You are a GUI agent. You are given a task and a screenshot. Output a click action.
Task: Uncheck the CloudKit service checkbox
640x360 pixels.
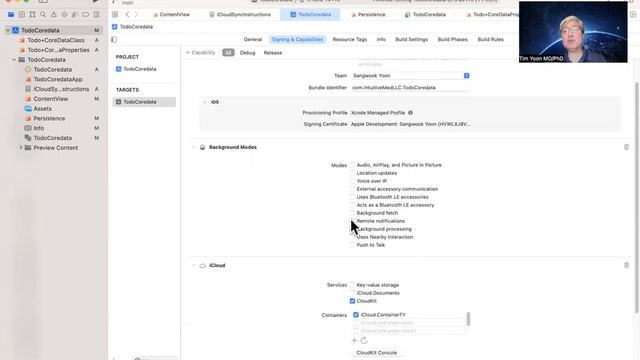click(x=352, y=301)
